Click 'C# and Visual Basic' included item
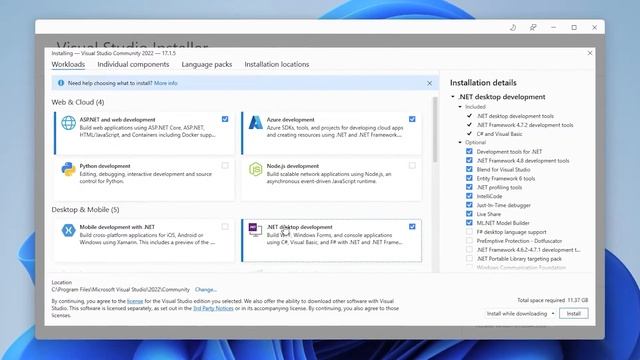Viewport: 640px width, 360px height. pyautogui.click(x=499, y=134)
